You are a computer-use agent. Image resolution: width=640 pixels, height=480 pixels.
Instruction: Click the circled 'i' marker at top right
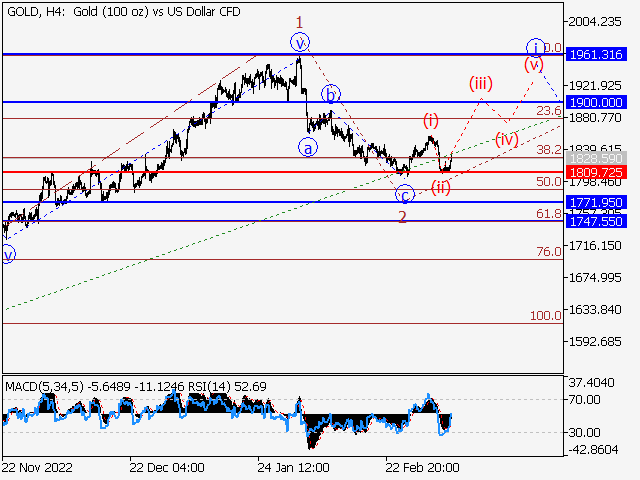point(535,46)
